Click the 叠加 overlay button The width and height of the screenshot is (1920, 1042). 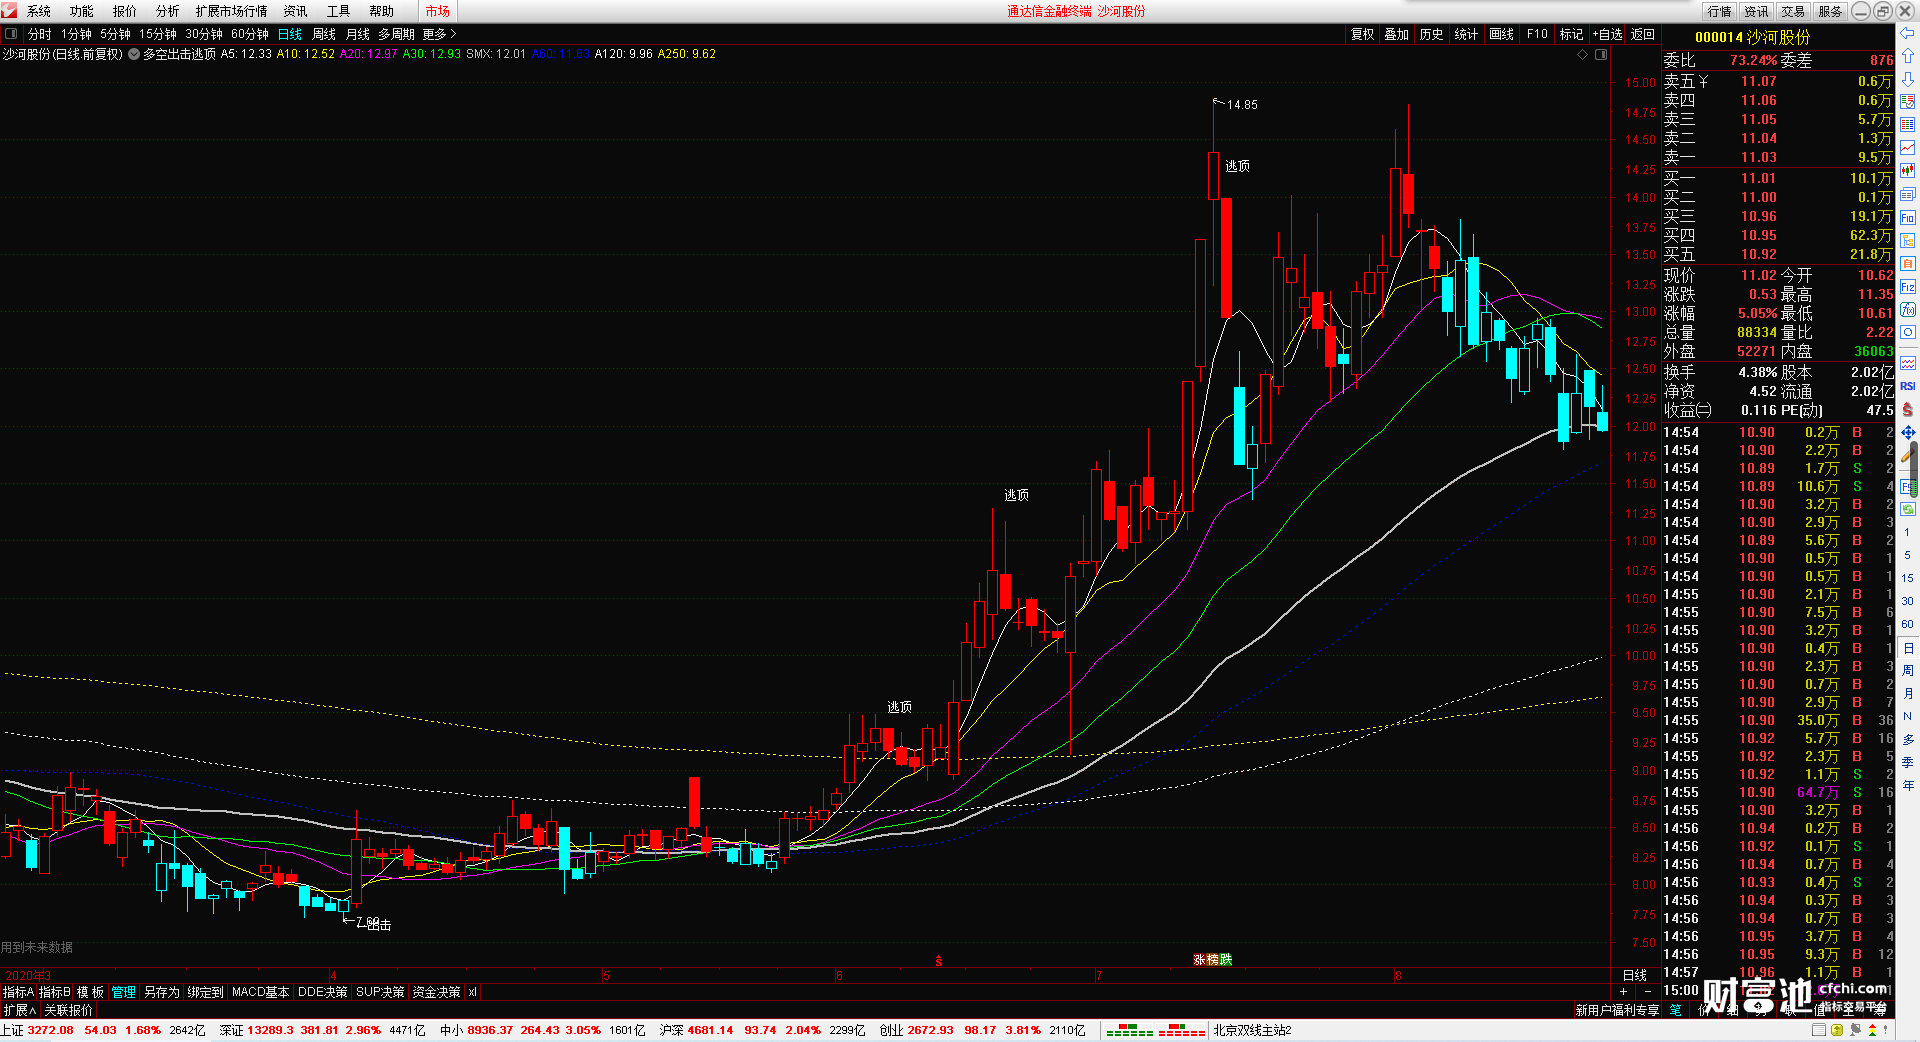click(x=1397, y=34)
